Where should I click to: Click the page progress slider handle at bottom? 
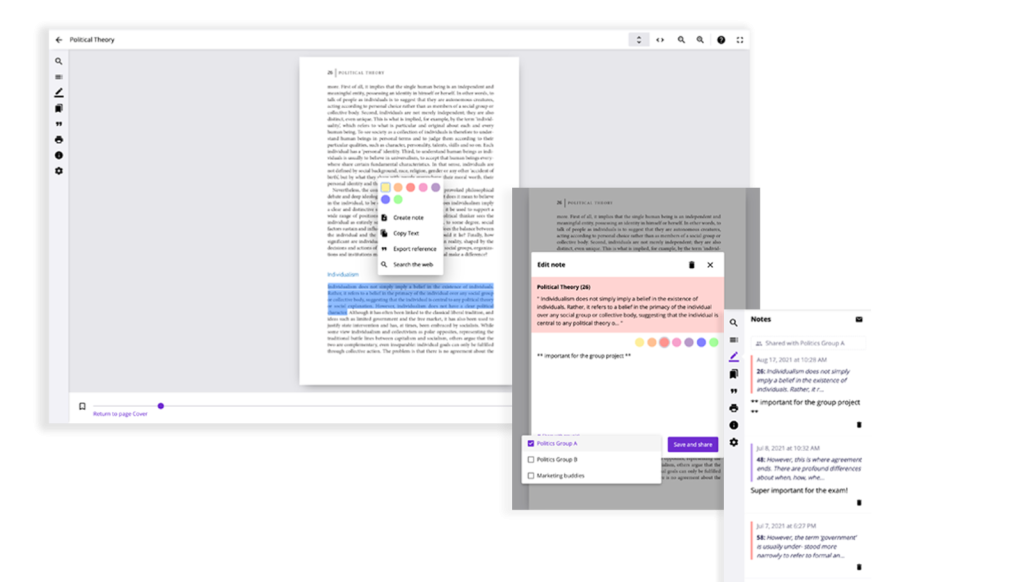point(160,406)
